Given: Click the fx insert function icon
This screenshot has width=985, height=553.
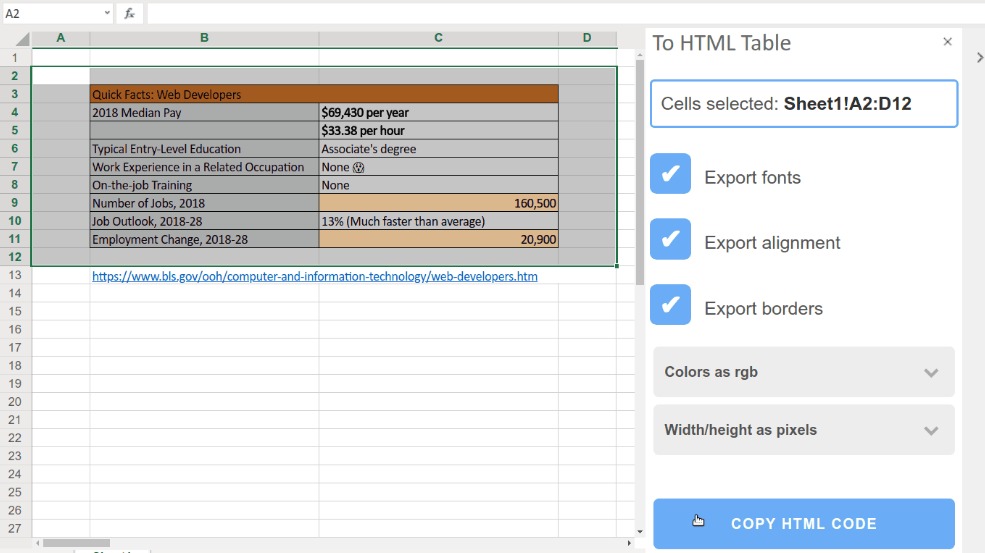Looking at the screenshot, I should (130, 14).
